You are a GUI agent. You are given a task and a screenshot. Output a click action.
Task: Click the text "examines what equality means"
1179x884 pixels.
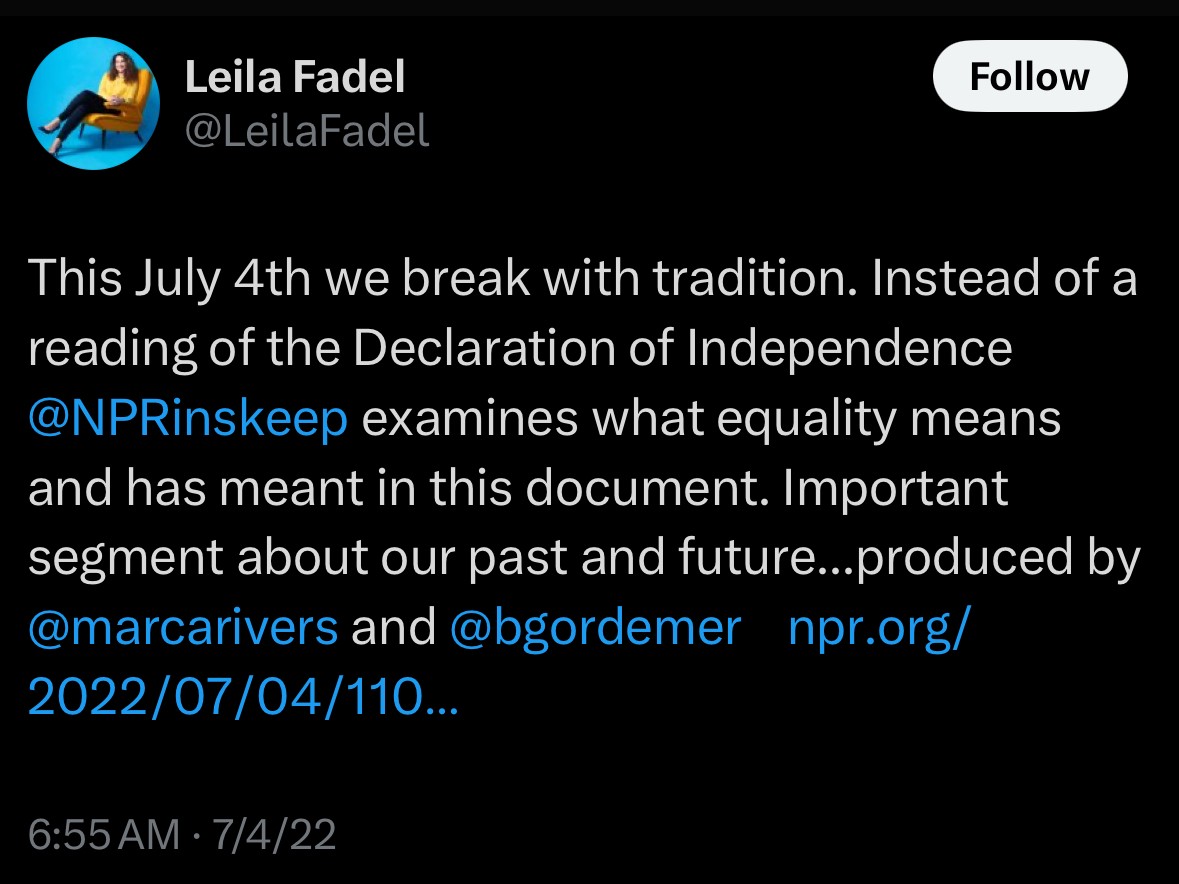(711, 418)
